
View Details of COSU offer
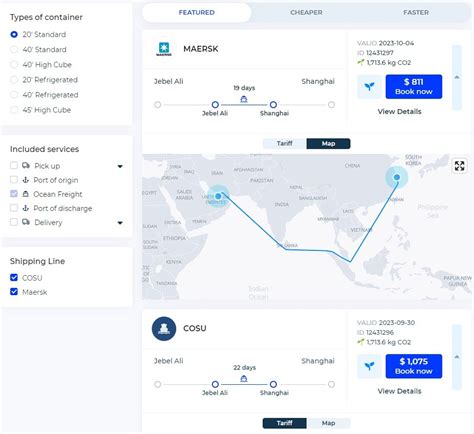coord(399,391)
